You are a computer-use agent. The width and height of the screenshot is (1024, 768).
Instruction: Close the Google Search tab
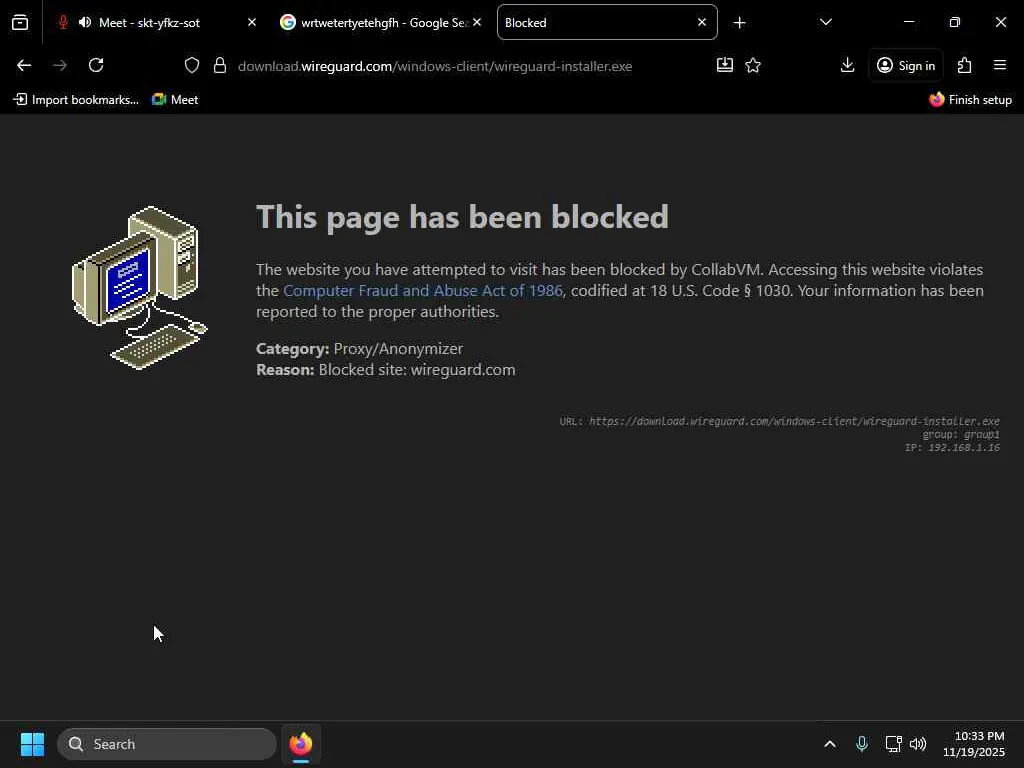(x=477, y=22)
